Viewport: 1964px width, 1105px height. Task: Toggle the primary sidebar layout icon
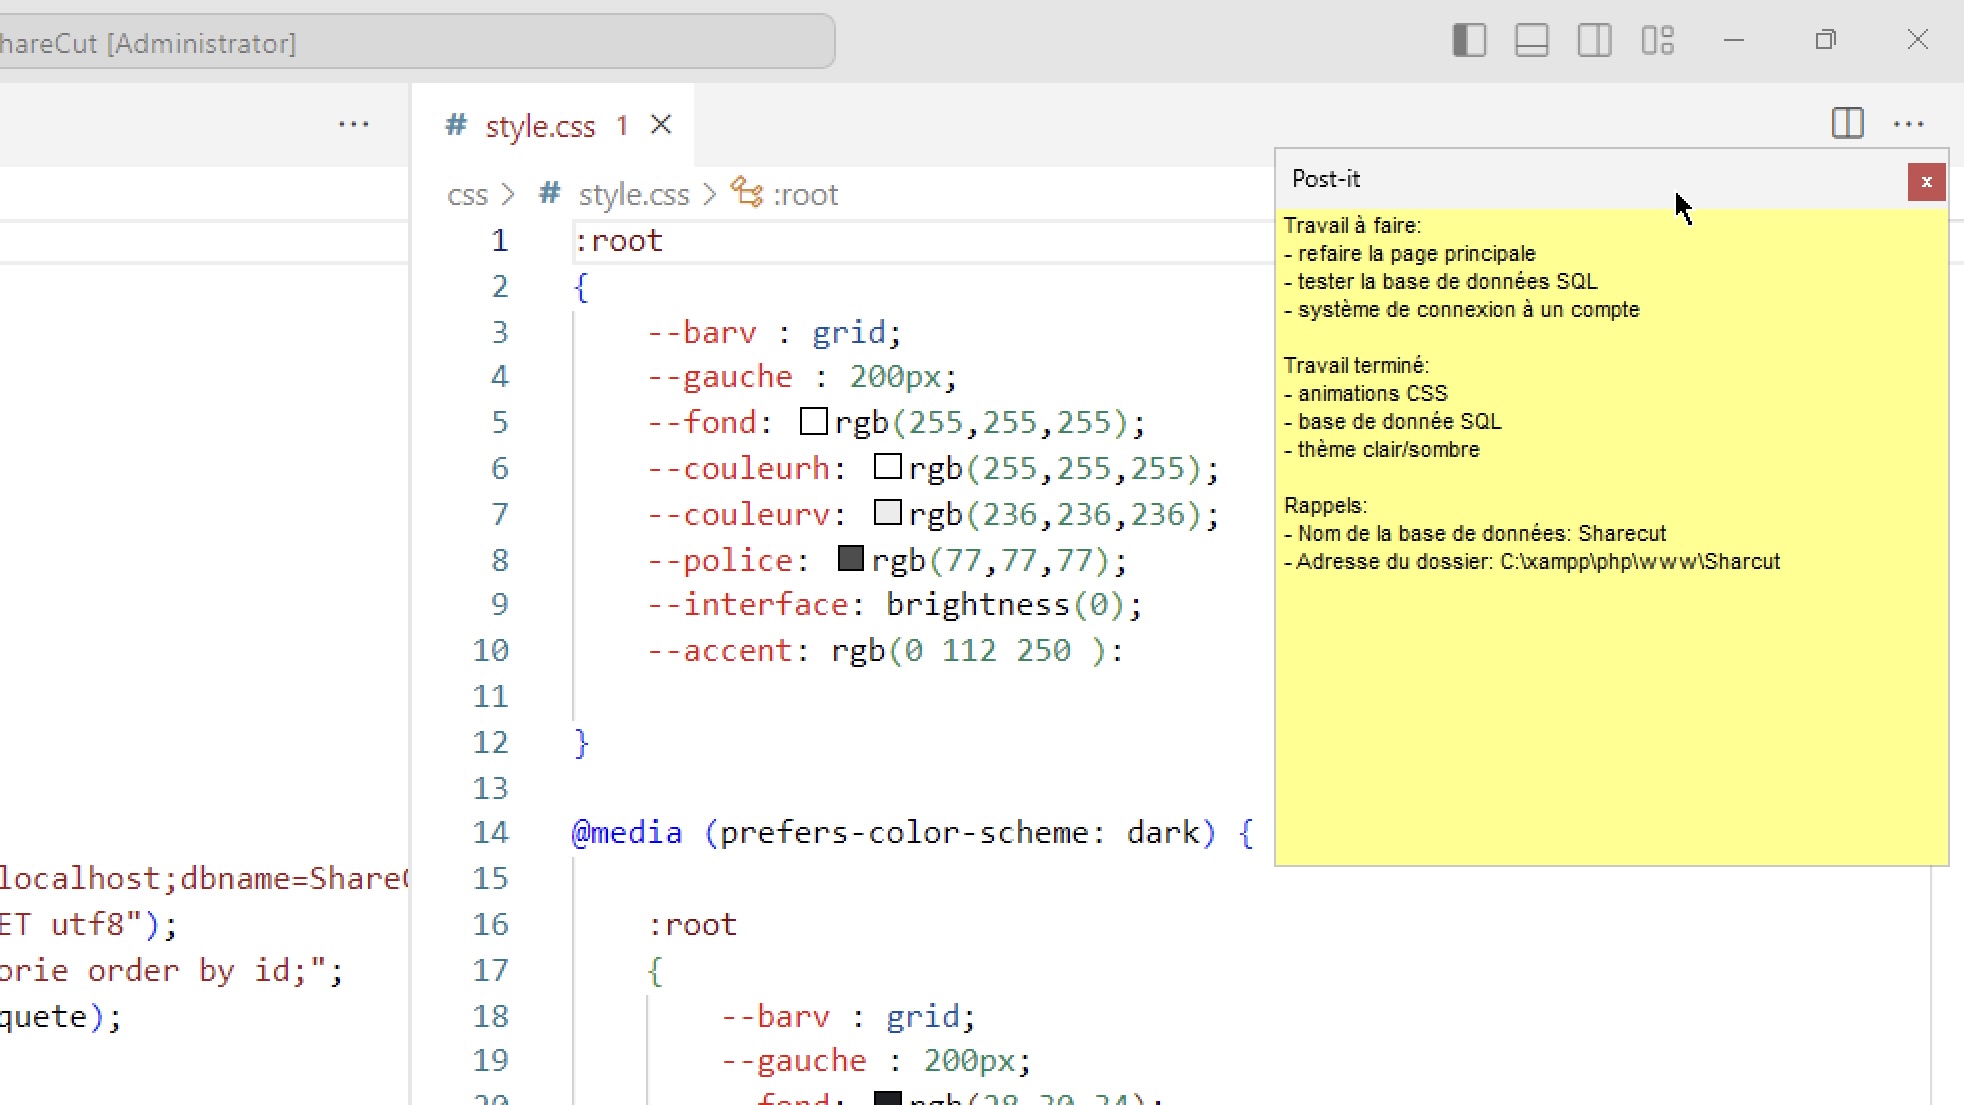point(1469,41)
